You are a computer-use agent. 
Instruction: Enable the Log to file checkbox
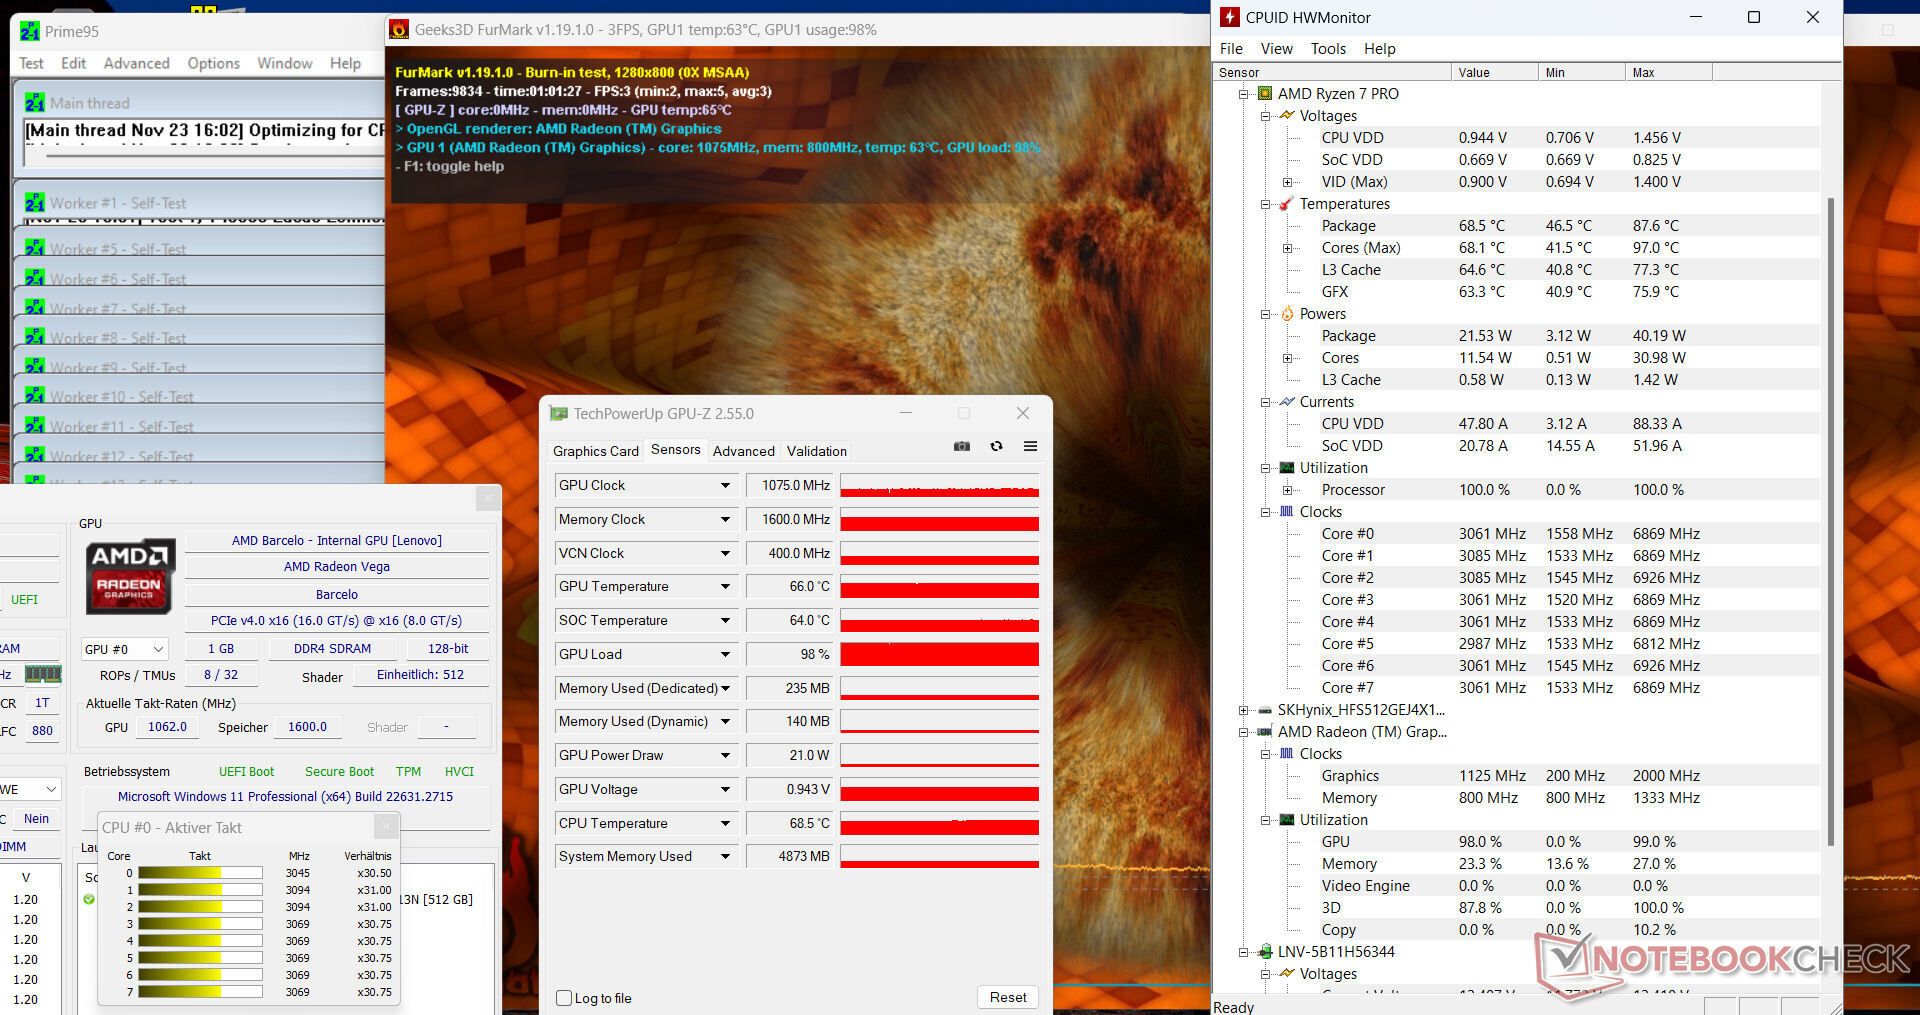tap(564, 998)
